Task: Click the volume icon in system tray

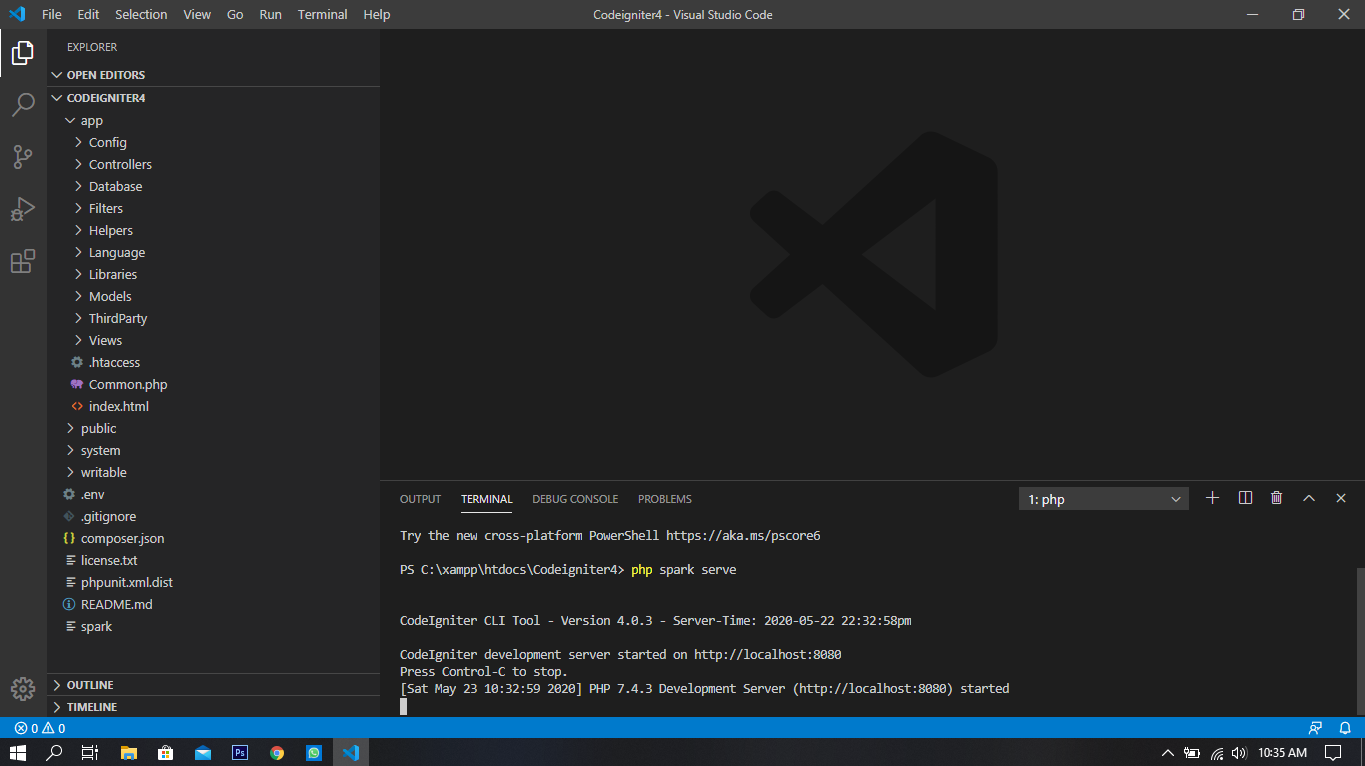Action: (x=1239, y=753)
